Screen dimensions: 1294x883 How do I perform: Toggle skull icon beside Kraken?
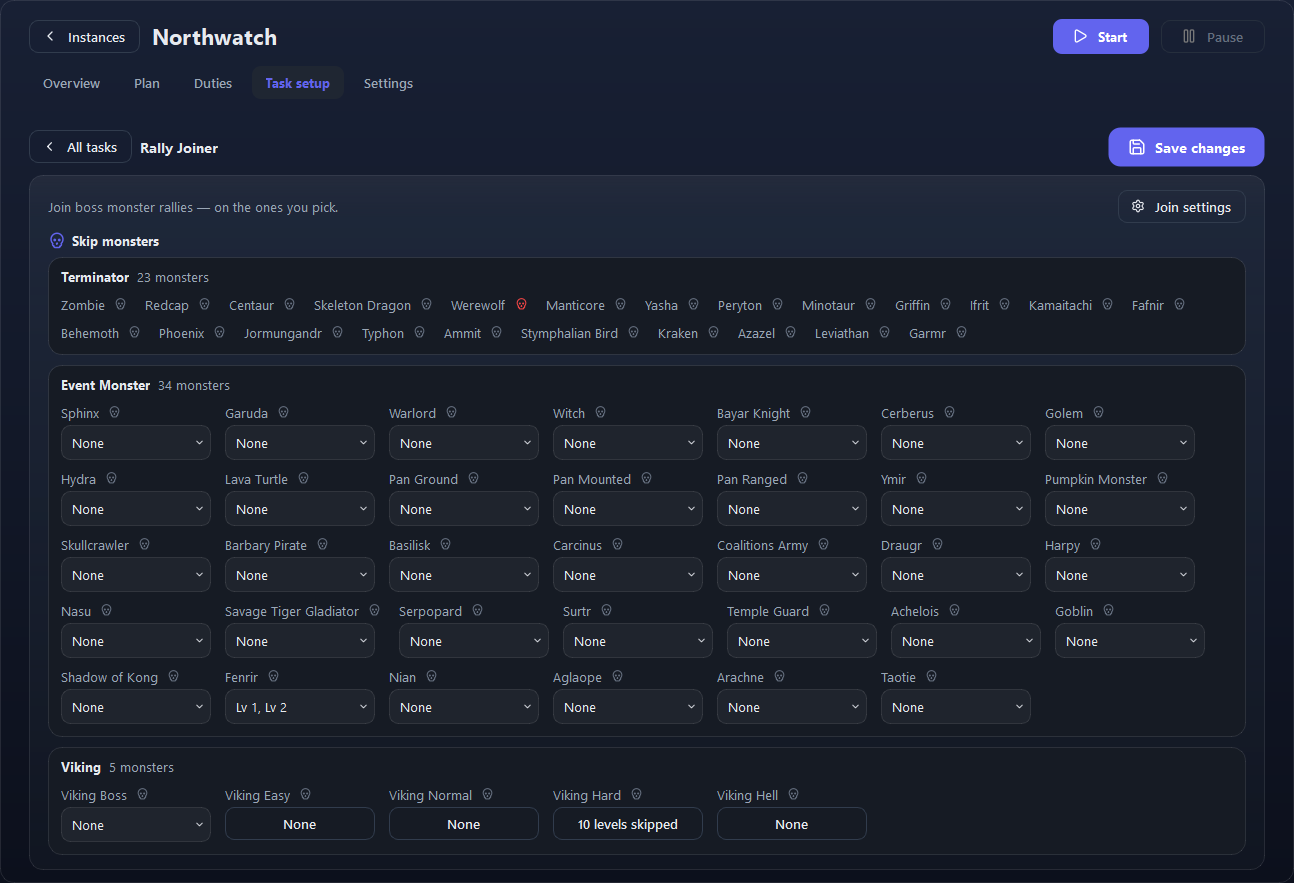pos(713,333)
